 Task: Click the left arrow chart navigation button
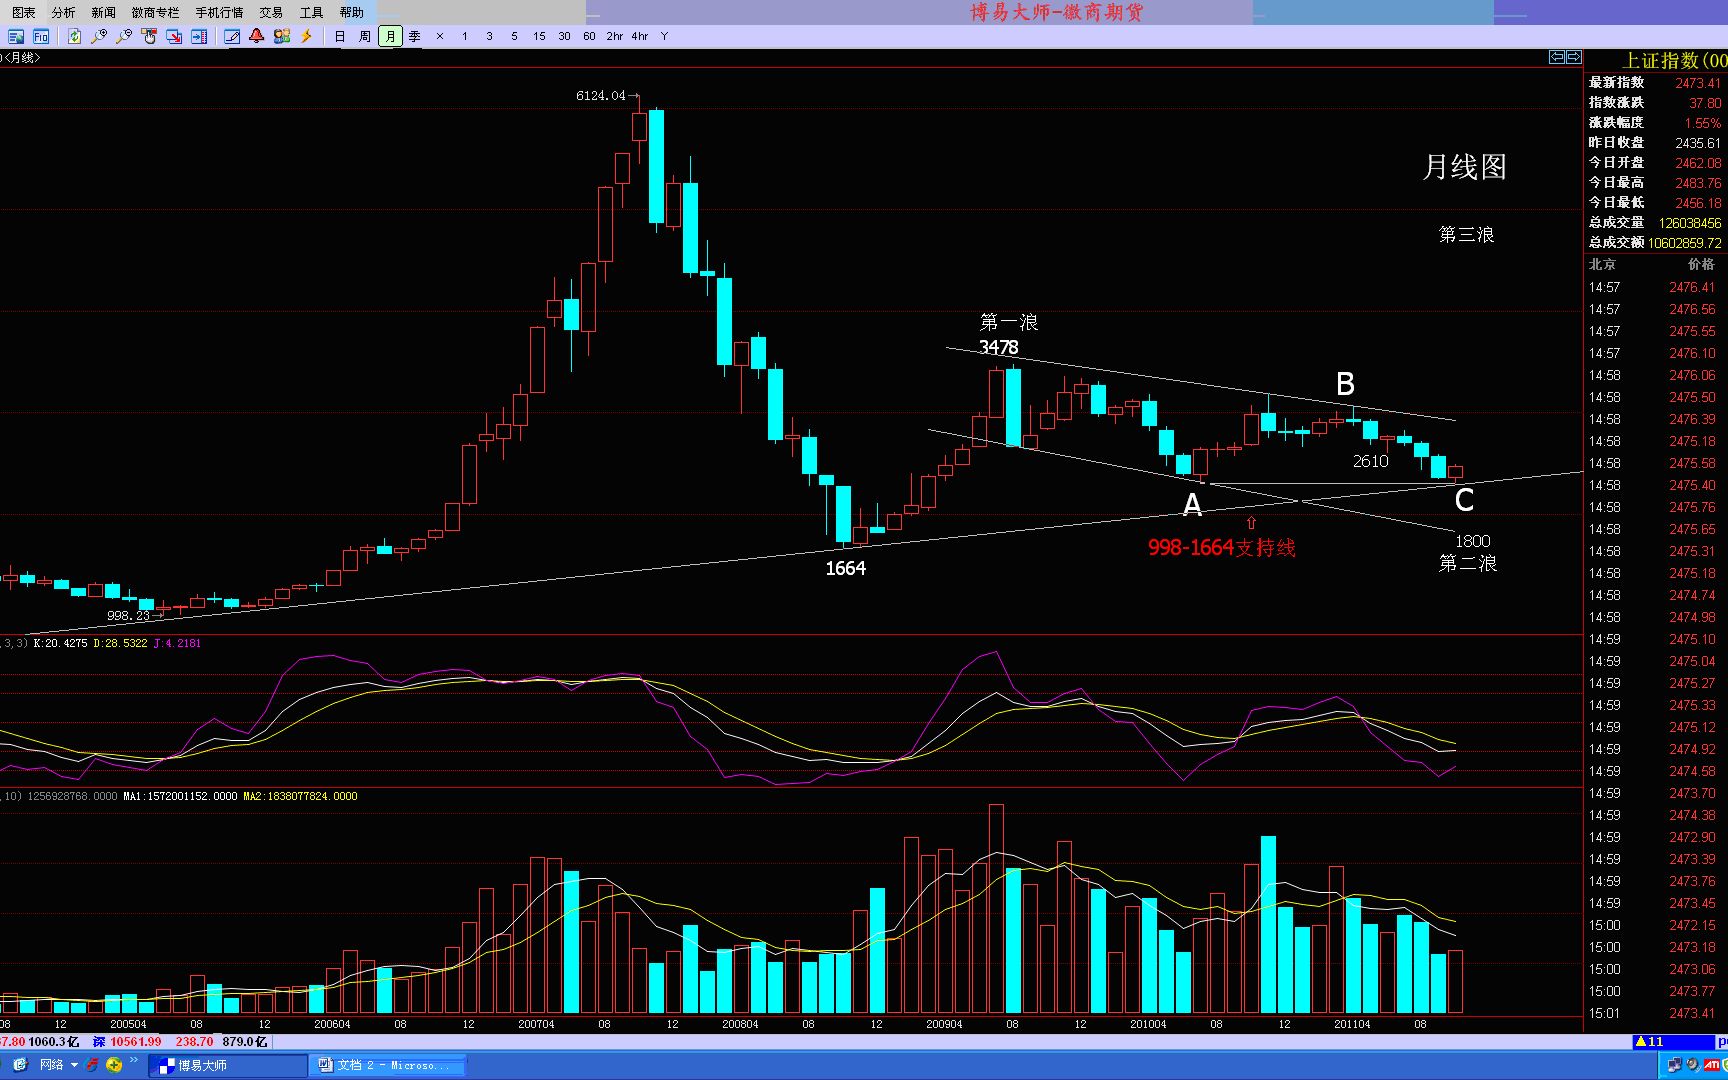[x=1557, y=57]
